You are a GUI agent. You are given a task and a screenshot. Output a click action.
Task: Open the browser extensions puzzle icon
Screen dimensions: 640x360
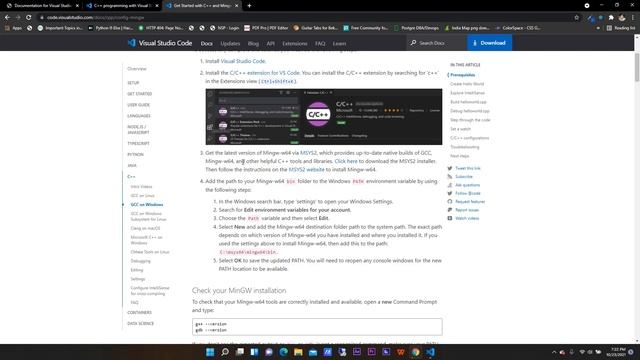(611, 18)
